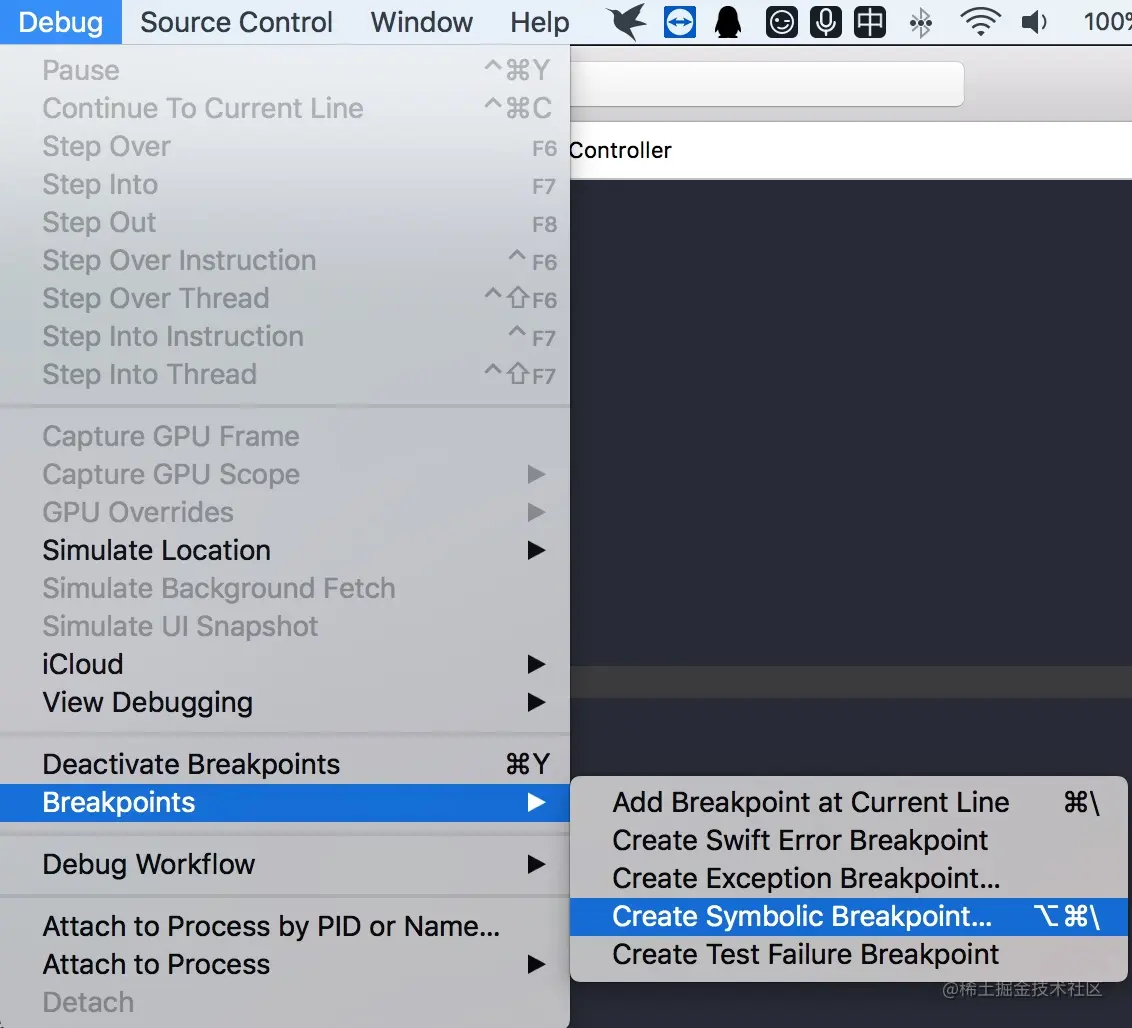The height and width of the screenshot is (1028, 1132).
Task: Expand the Debug Workflow submenu
Action: click(284, 864)
